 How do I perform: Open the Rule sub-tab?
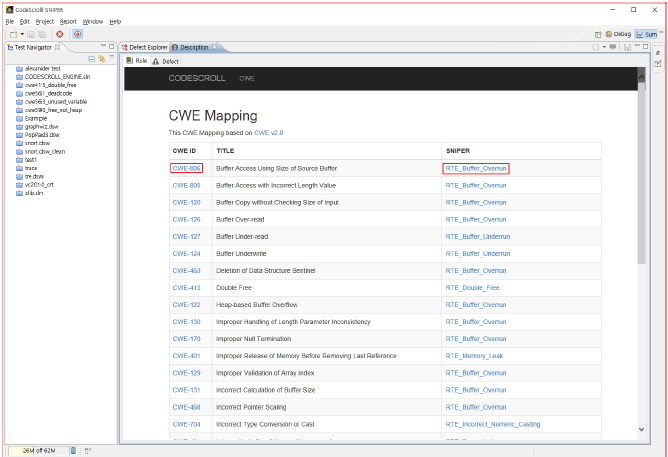[x=137, y=61]
